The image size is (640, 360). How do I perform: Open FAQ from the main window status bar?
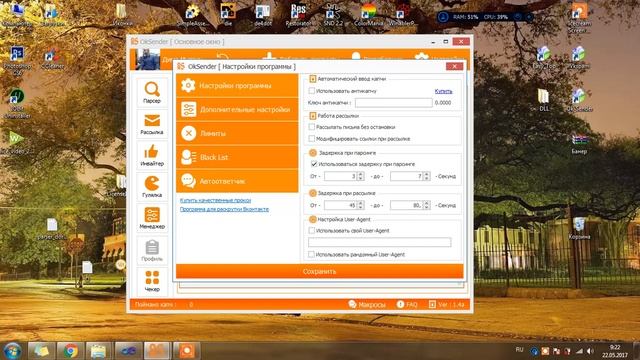pos(407,304)
